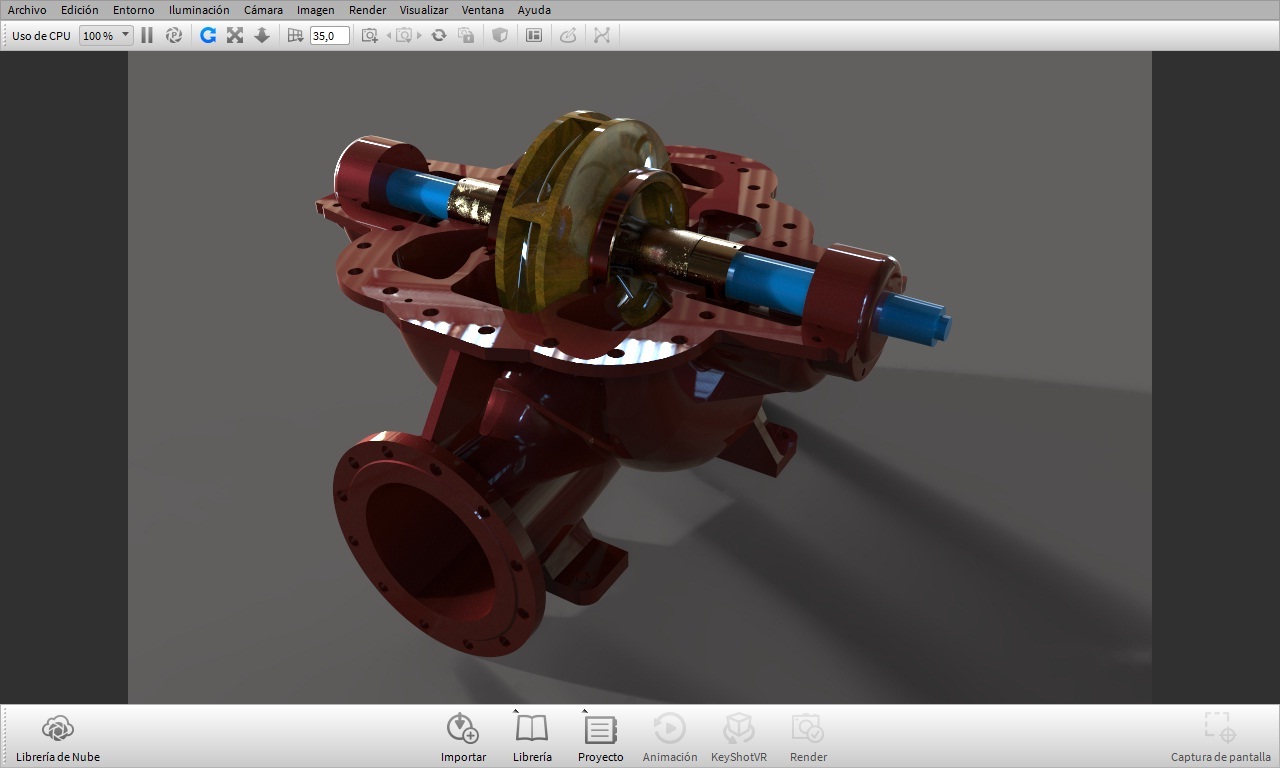Viewport: 1280px width, 768px height.
Task: Select the pan camera arrows tool
Action: [235, 35]
